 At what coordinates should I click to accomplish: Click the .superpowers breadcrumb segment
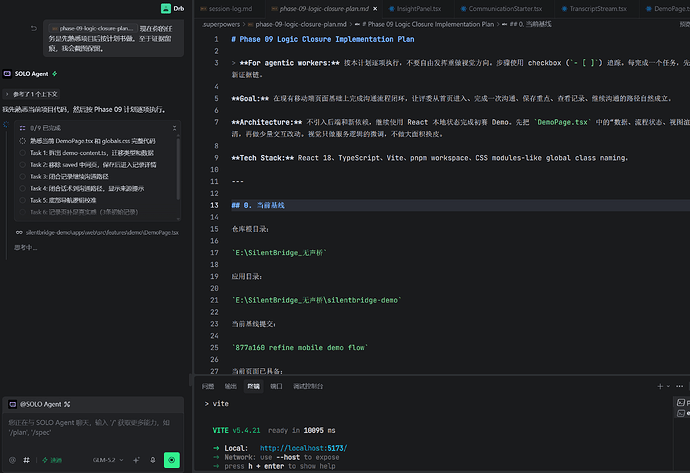point(220,24)
